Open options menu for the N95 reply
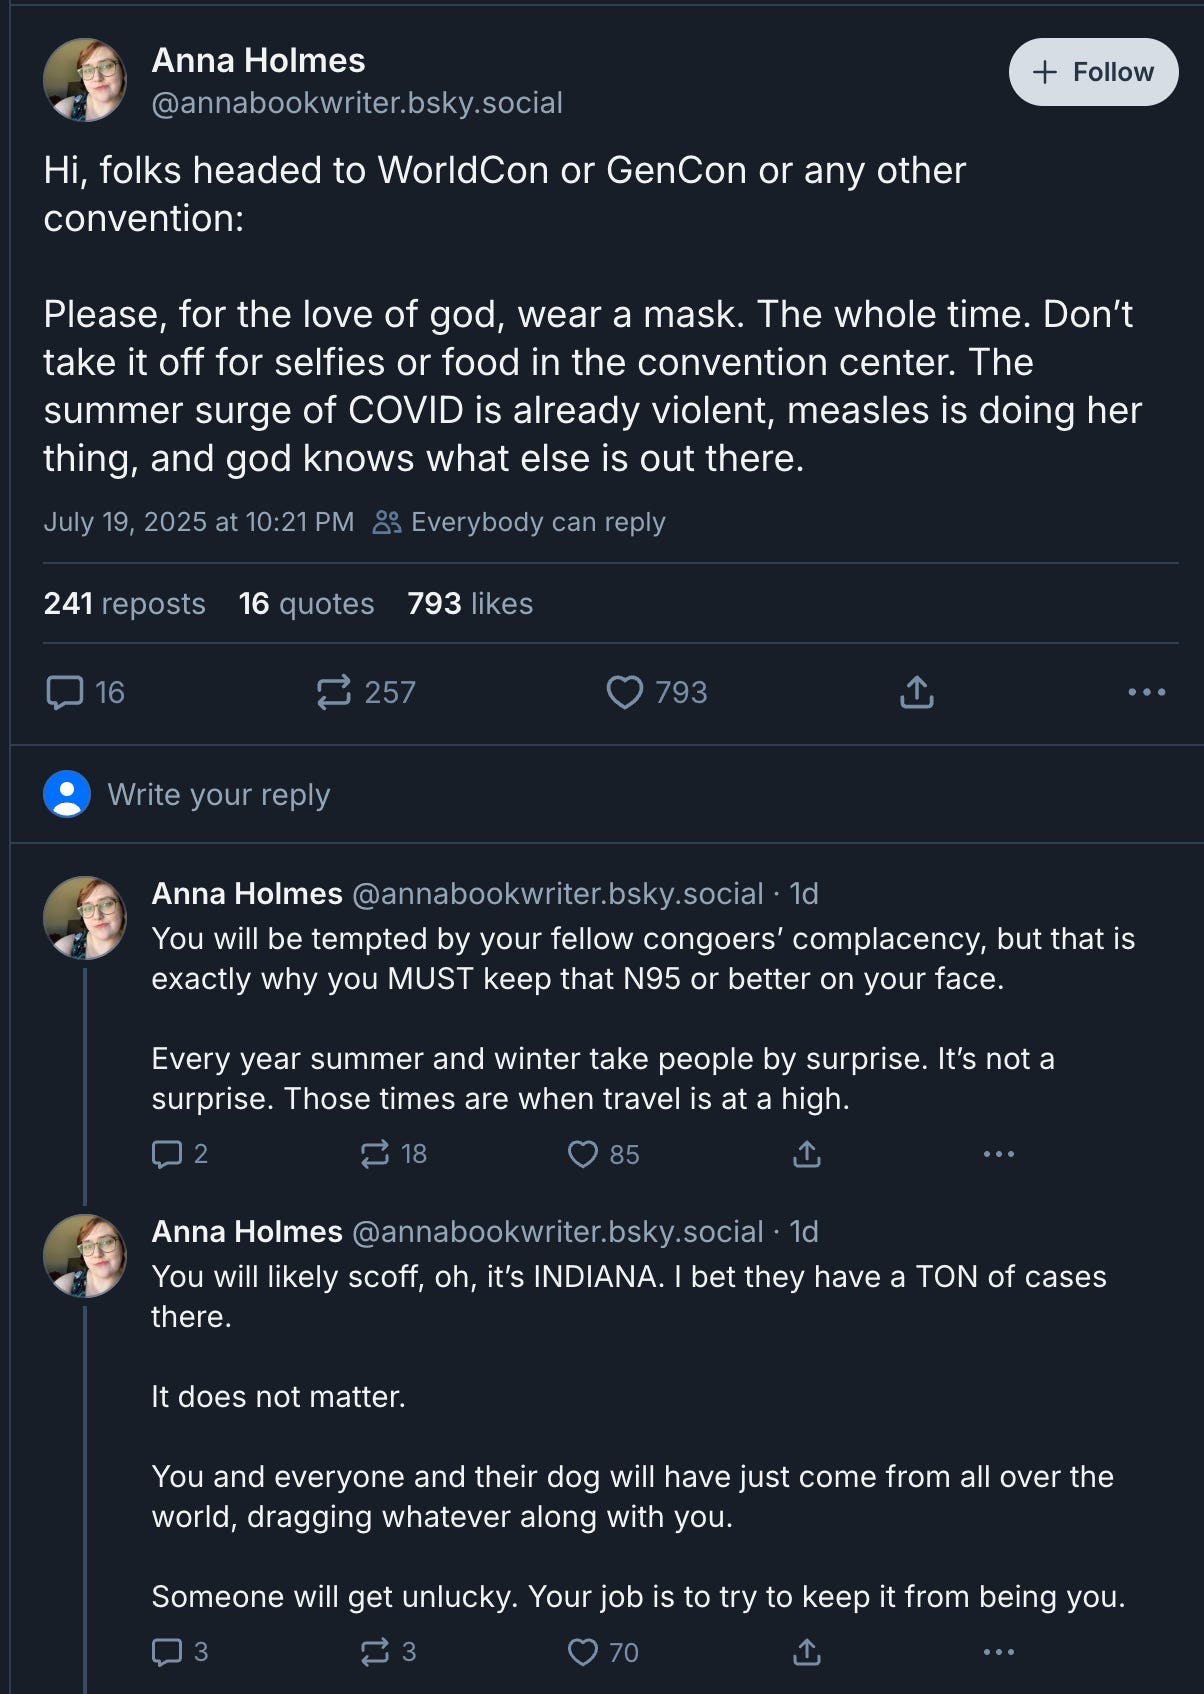 (x=998, y=1154)
